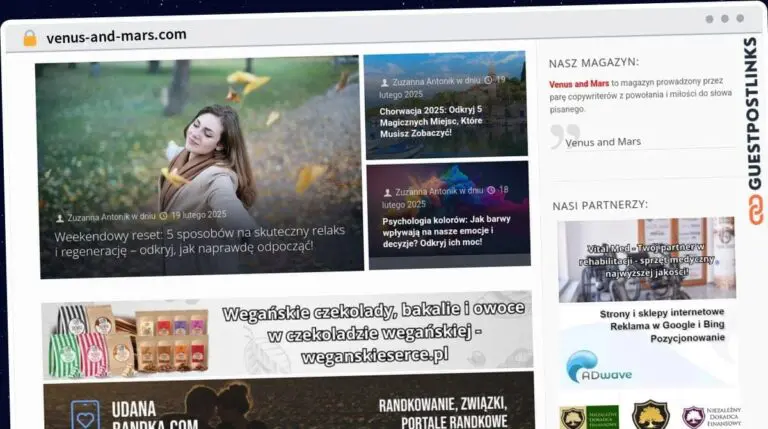Click the ADwave logo

598,367
